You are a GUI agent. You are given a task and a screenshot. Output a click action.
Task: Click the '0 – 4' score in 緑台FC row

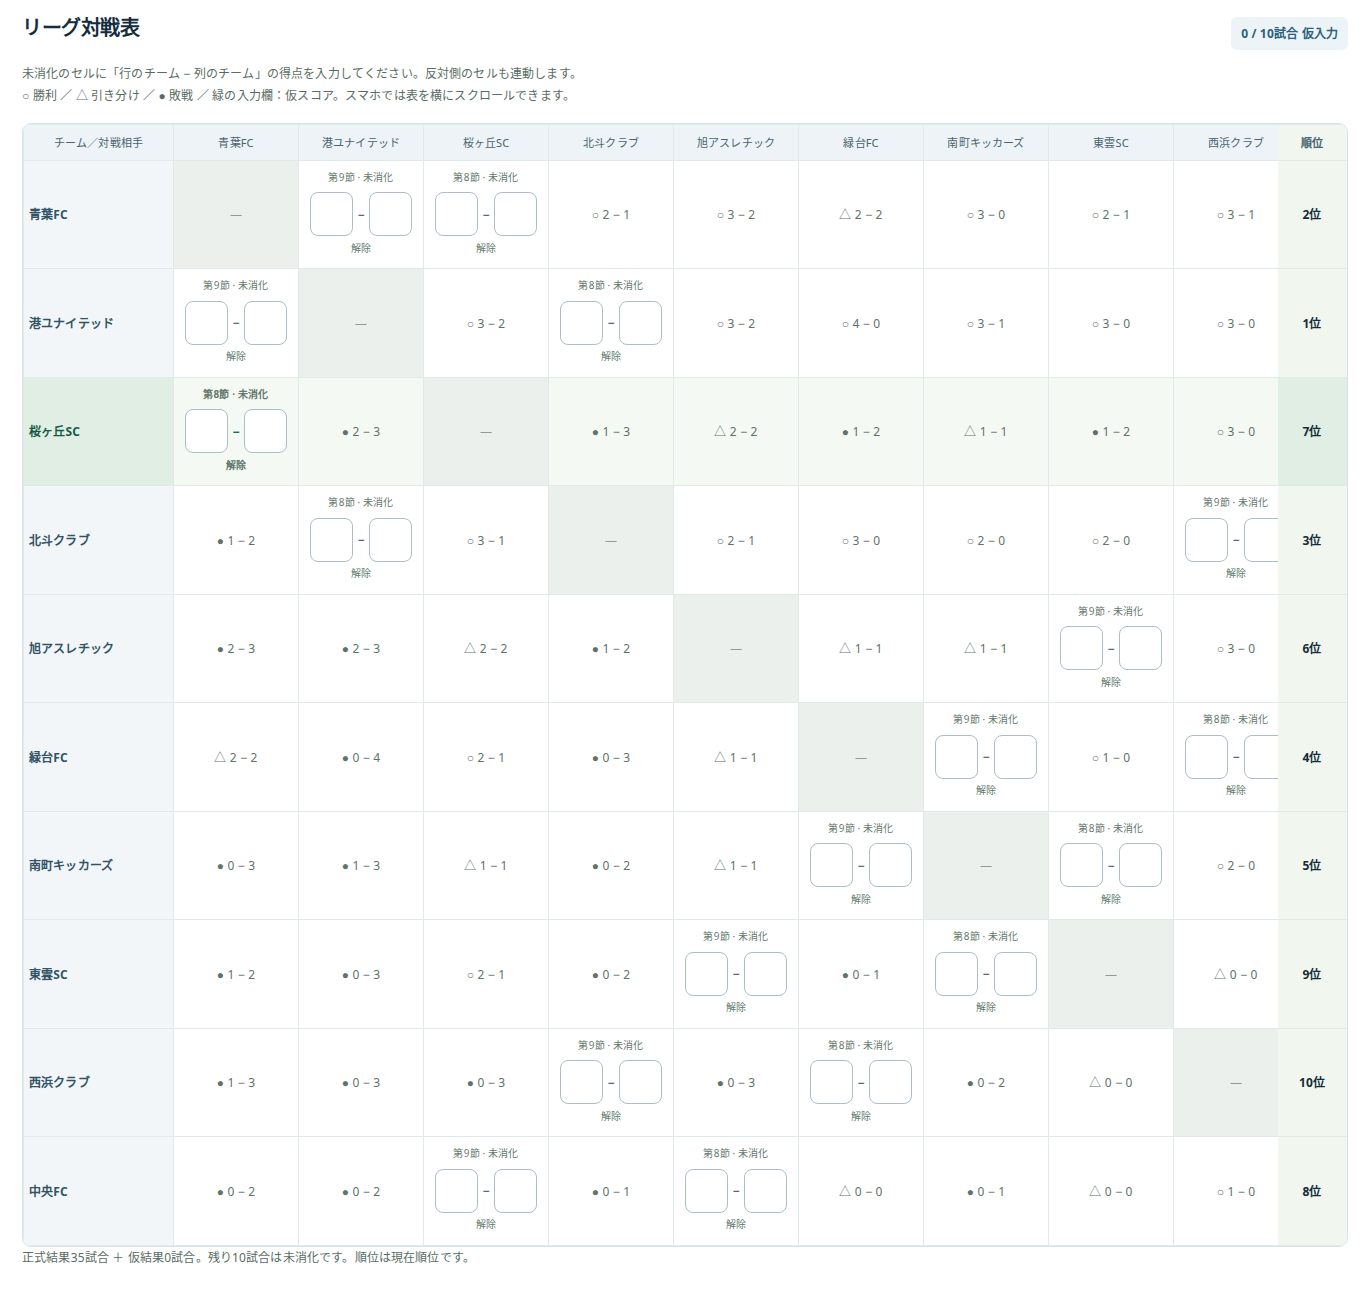tap(366, 758)
